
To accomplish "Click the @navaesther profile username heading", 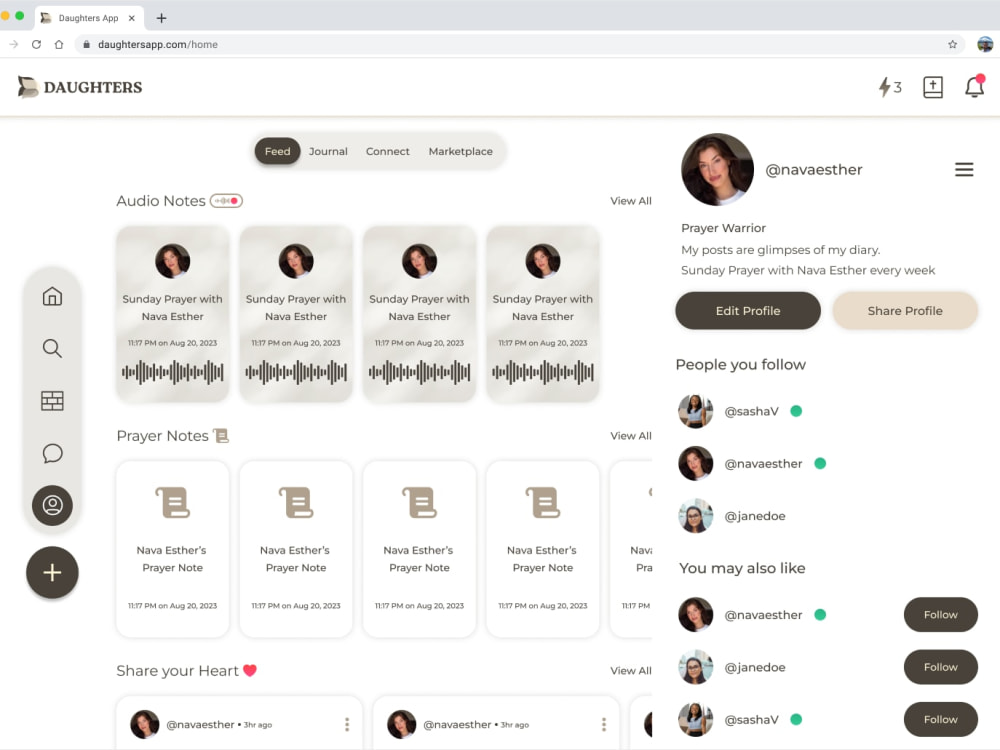I will click(x=814, y=170).
